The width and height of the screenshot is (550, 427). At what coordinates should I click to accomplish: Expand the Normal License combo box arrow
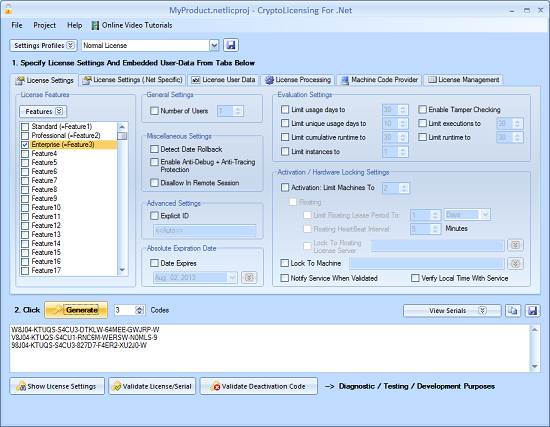(214, 45)
